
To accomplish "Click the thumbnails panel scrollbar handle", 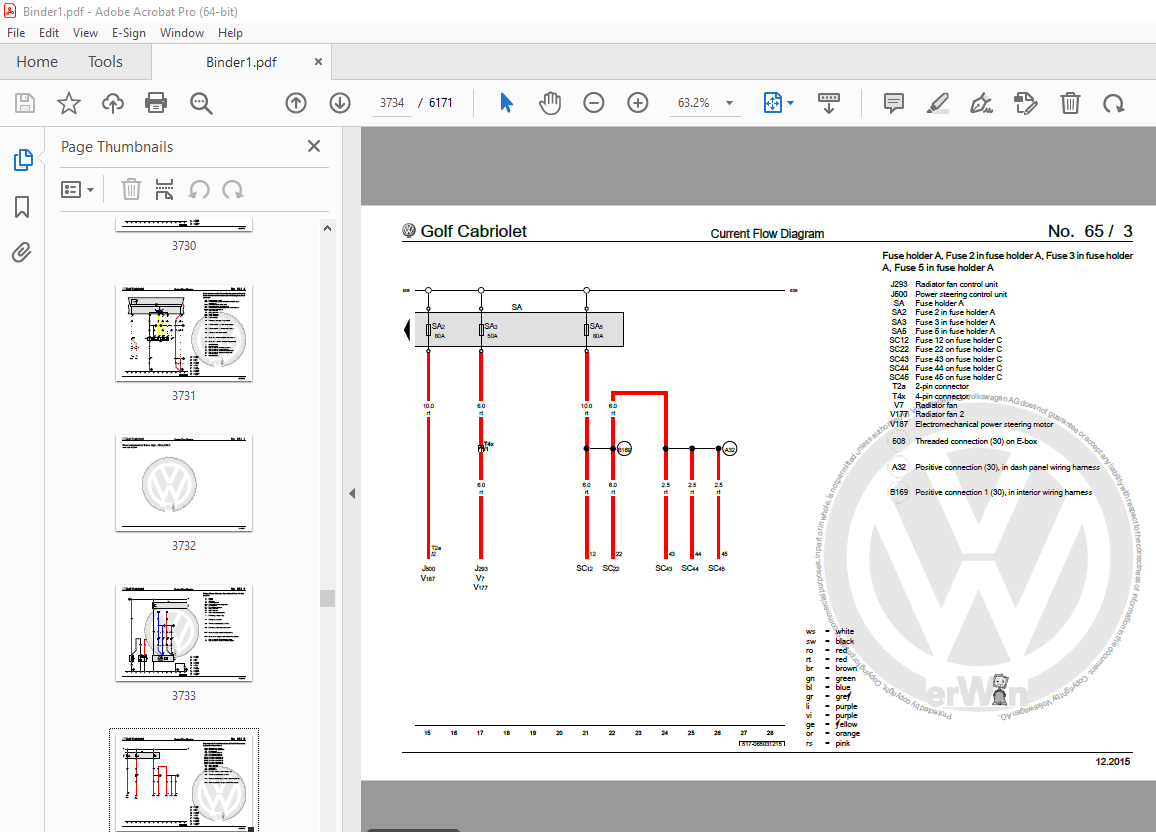I will (x=327, y=598).
